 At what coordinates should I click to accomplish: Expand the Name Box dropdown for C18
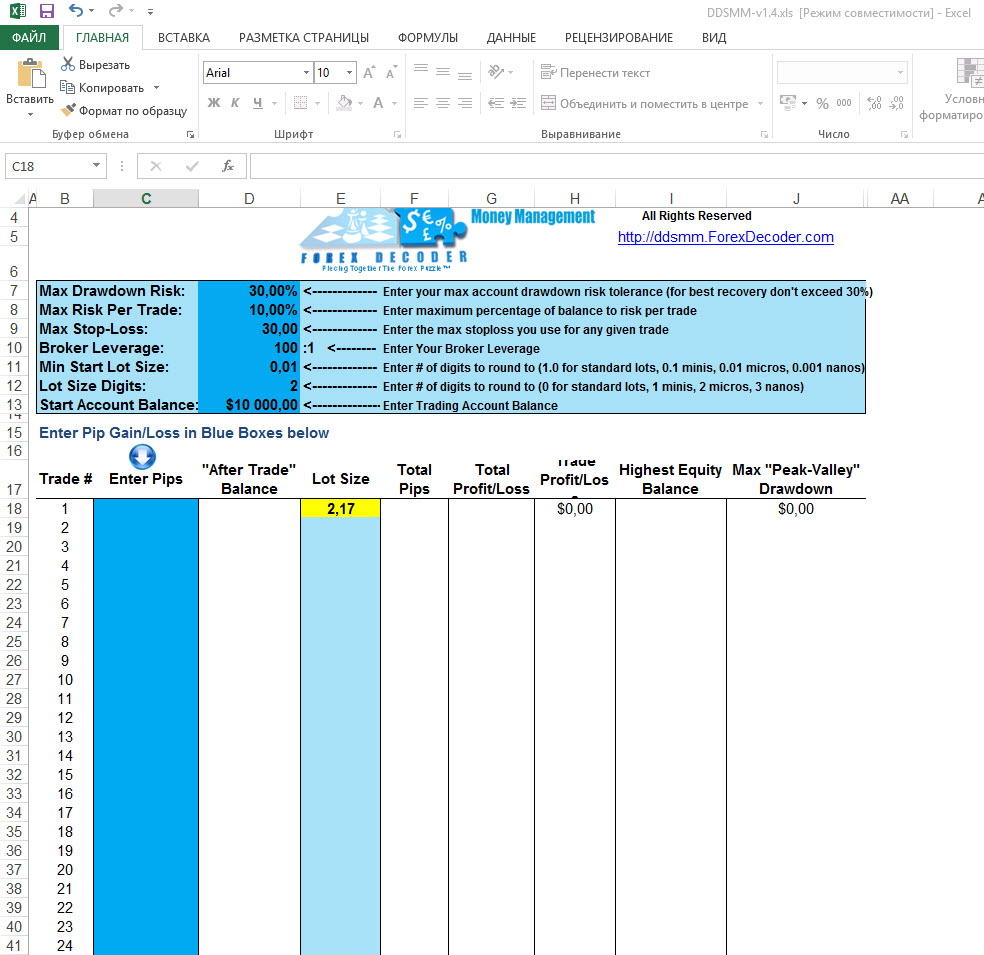point(97,166)
